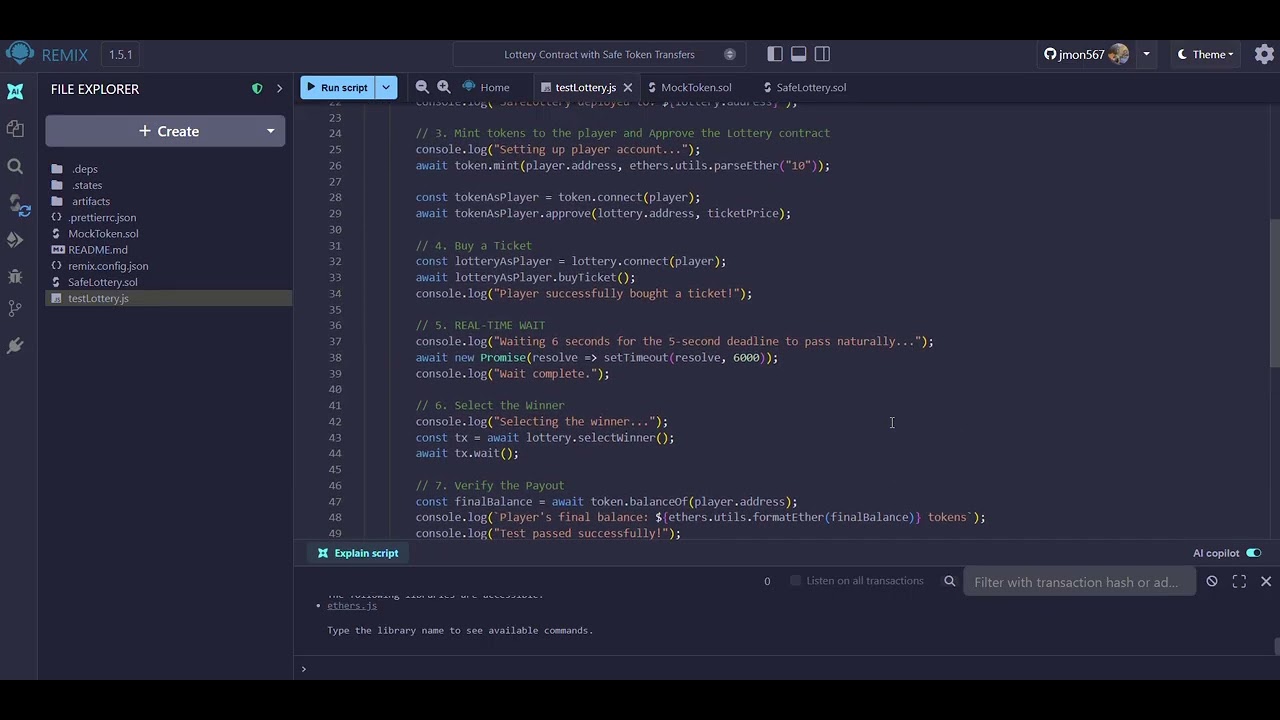Toggle the right side panel layout icon

point(822,54)
